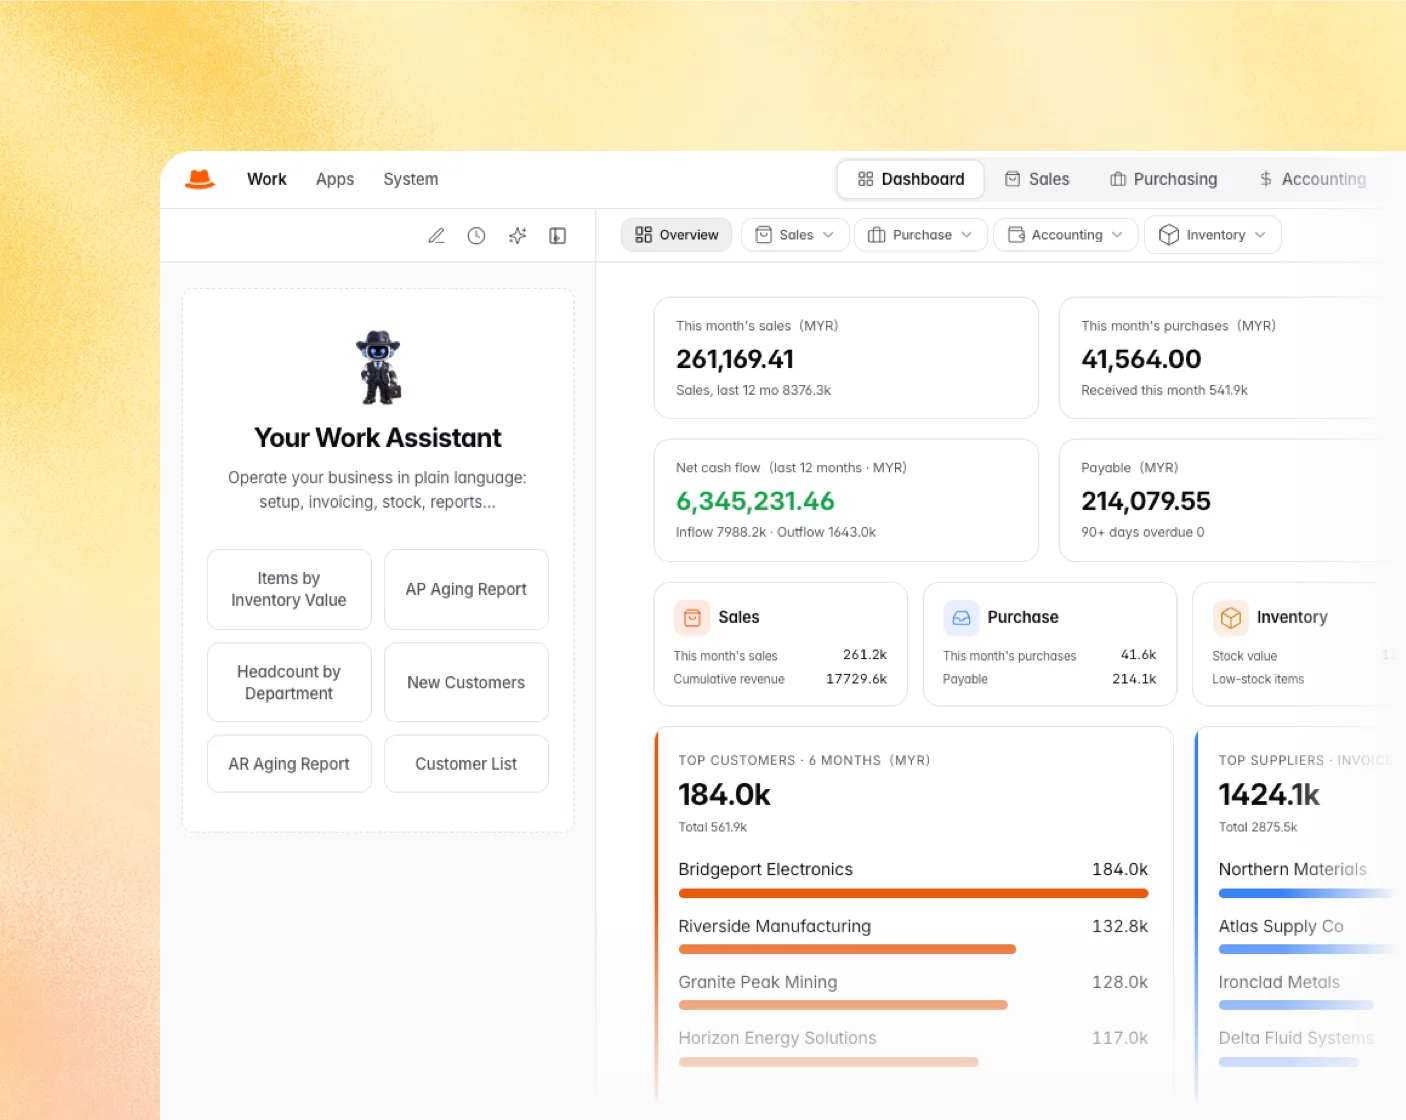Image resolution: width=1406 pixels, height=1120 pixels.
Task: Click the 6,345,231.46 cash flow value
Action: click(755, 501)
